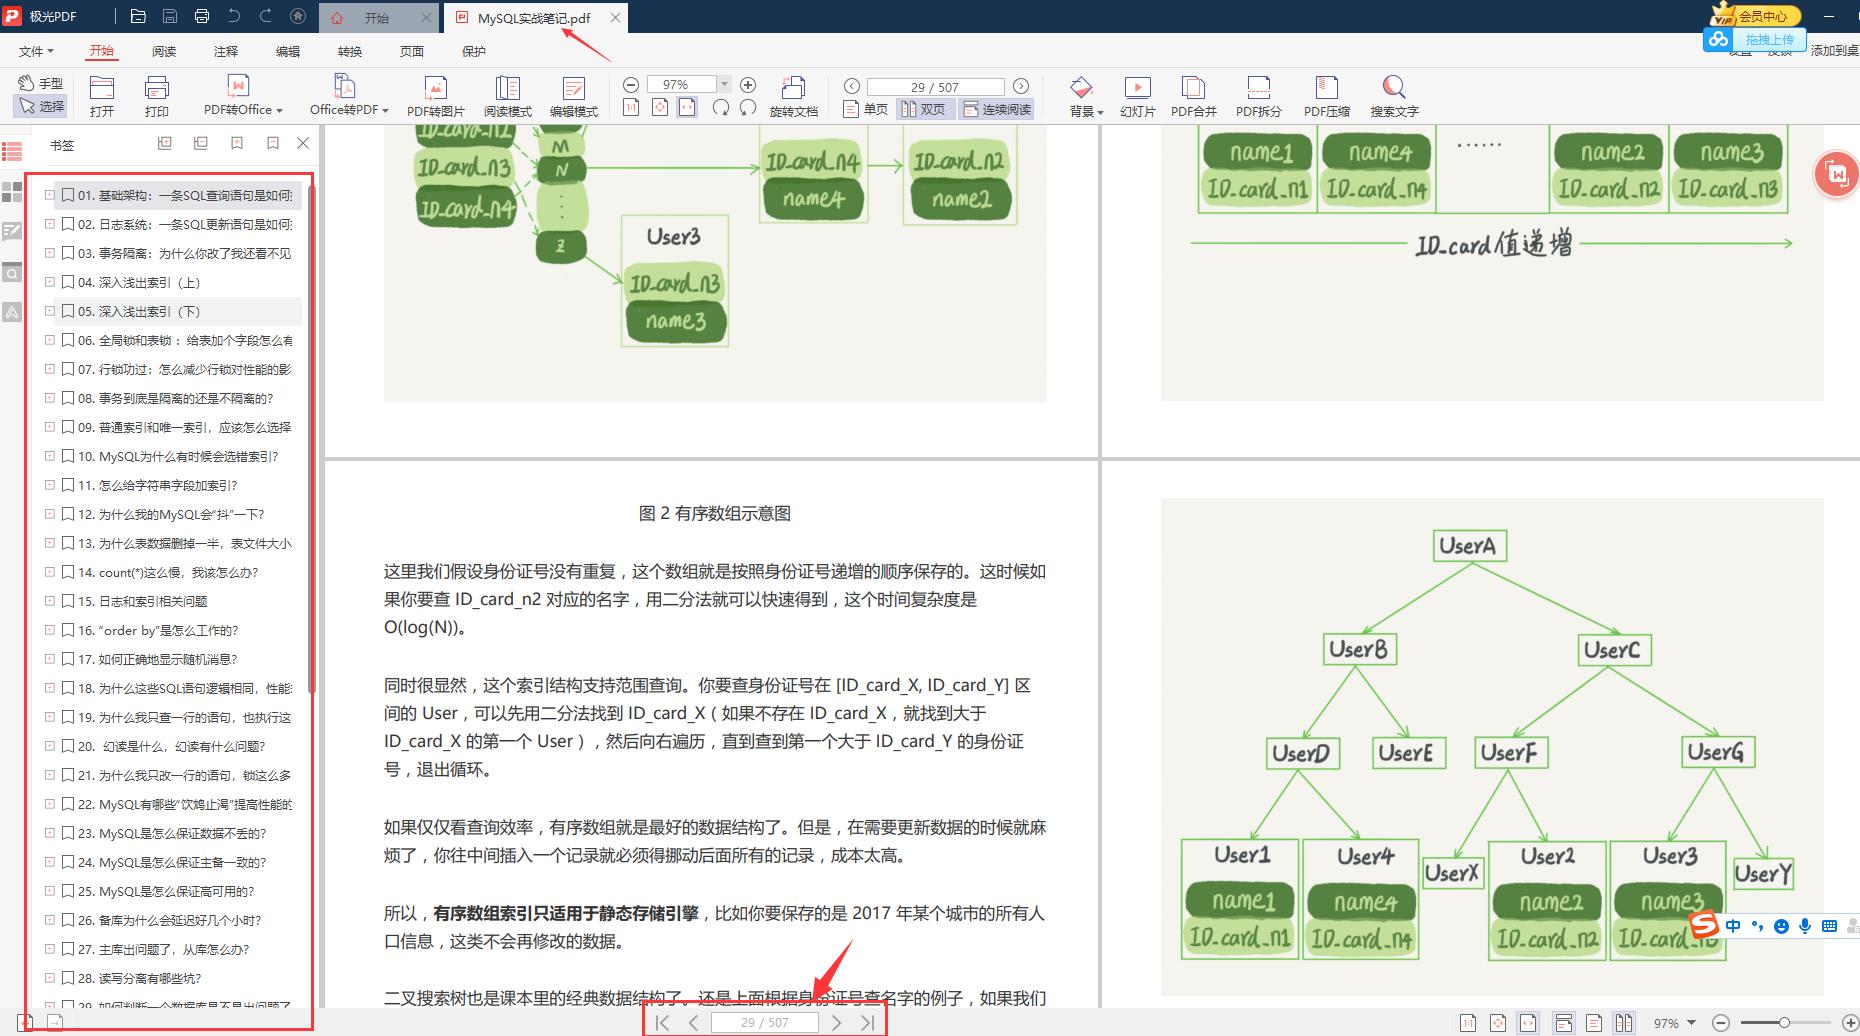Click PDF转图片 conversion tool
Screen dimensions: 1860x1036
[436, 97]
